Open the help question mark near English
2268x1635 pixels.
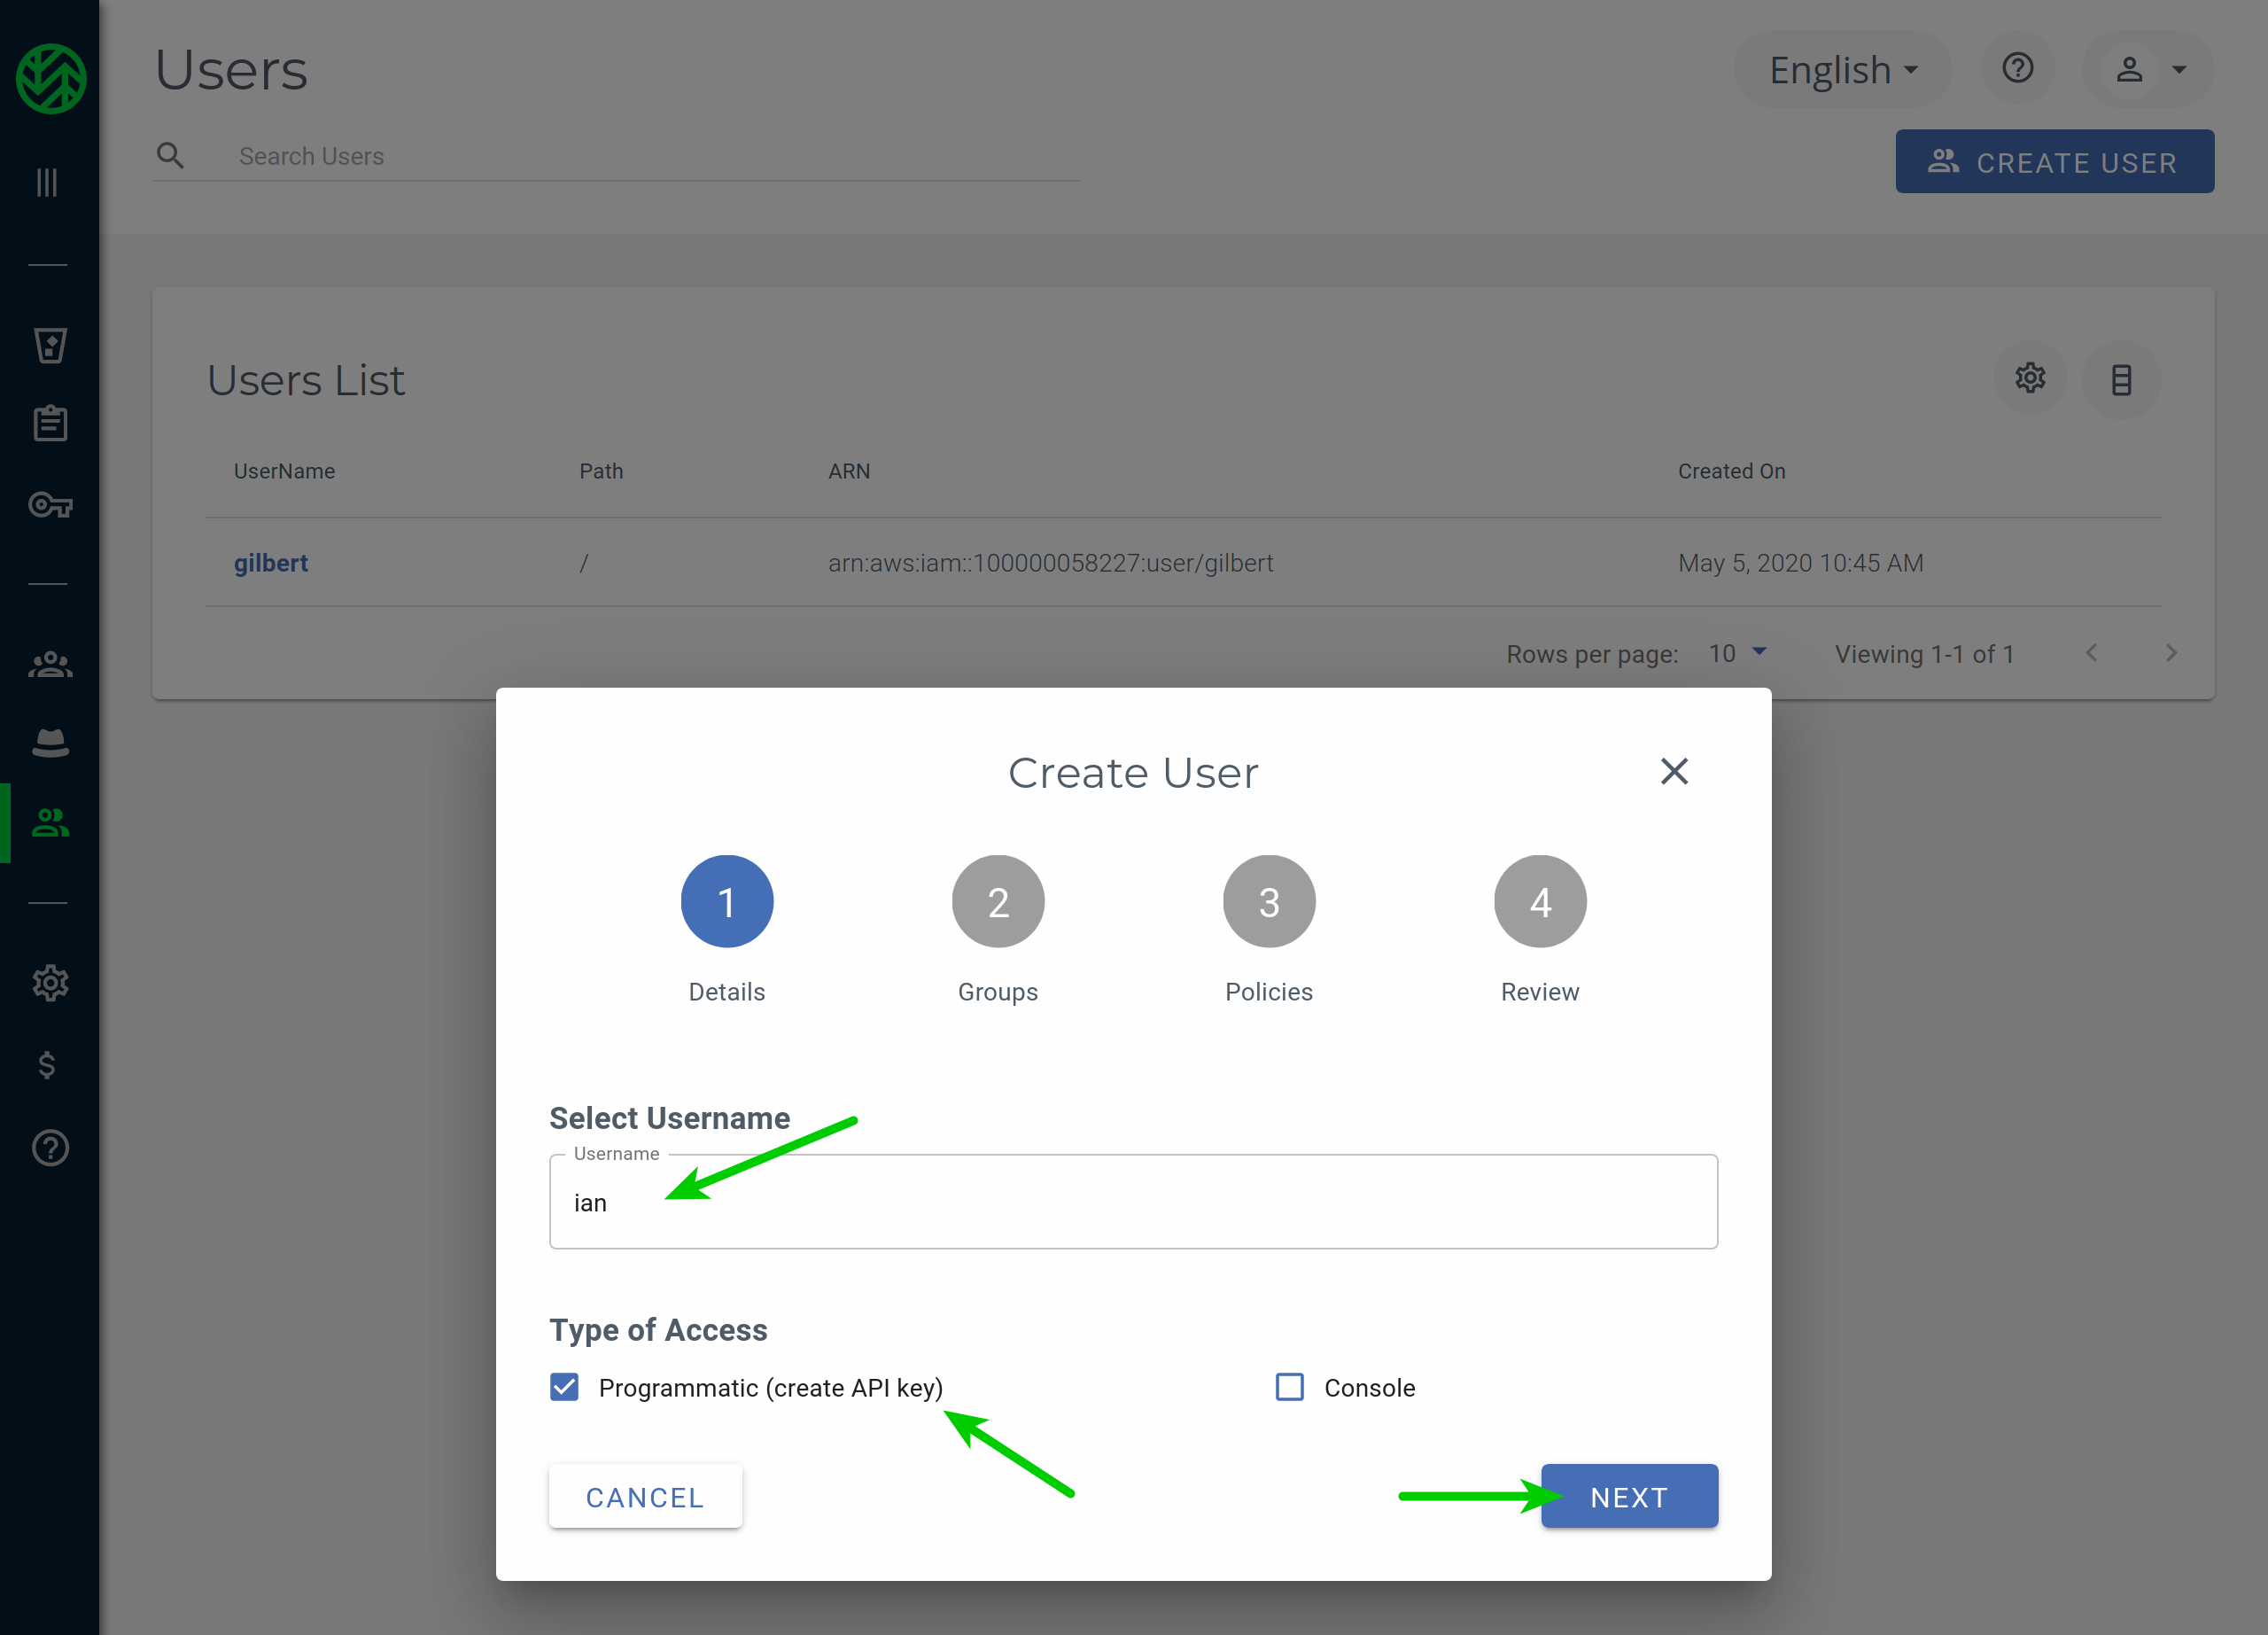[x=2018, y=68]
